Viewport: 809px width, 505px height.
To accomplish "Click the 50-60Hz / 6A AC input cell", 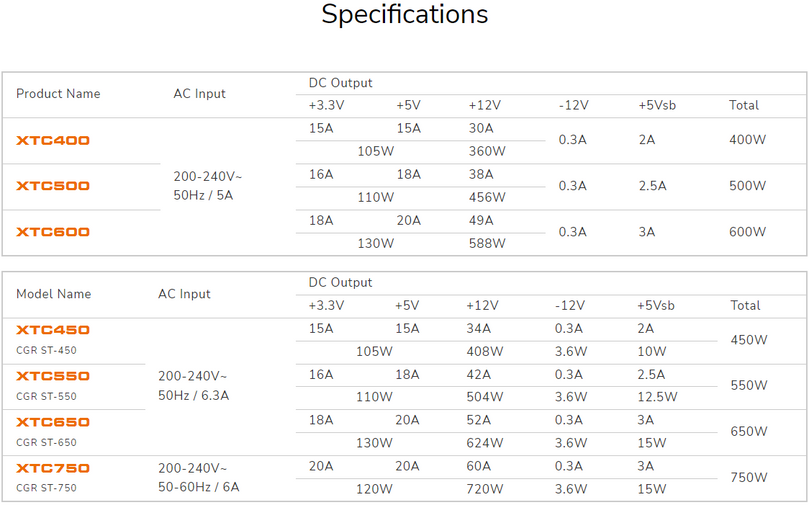I will (198, 488).
